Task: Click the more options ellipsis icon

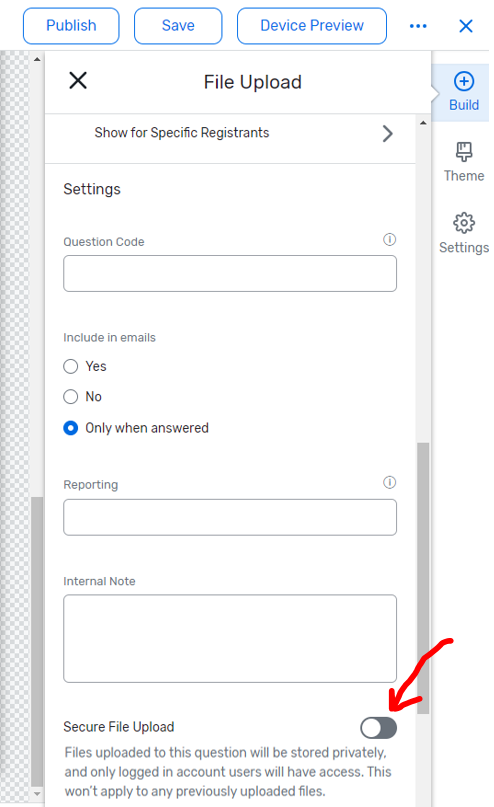Action: point(418,26)
